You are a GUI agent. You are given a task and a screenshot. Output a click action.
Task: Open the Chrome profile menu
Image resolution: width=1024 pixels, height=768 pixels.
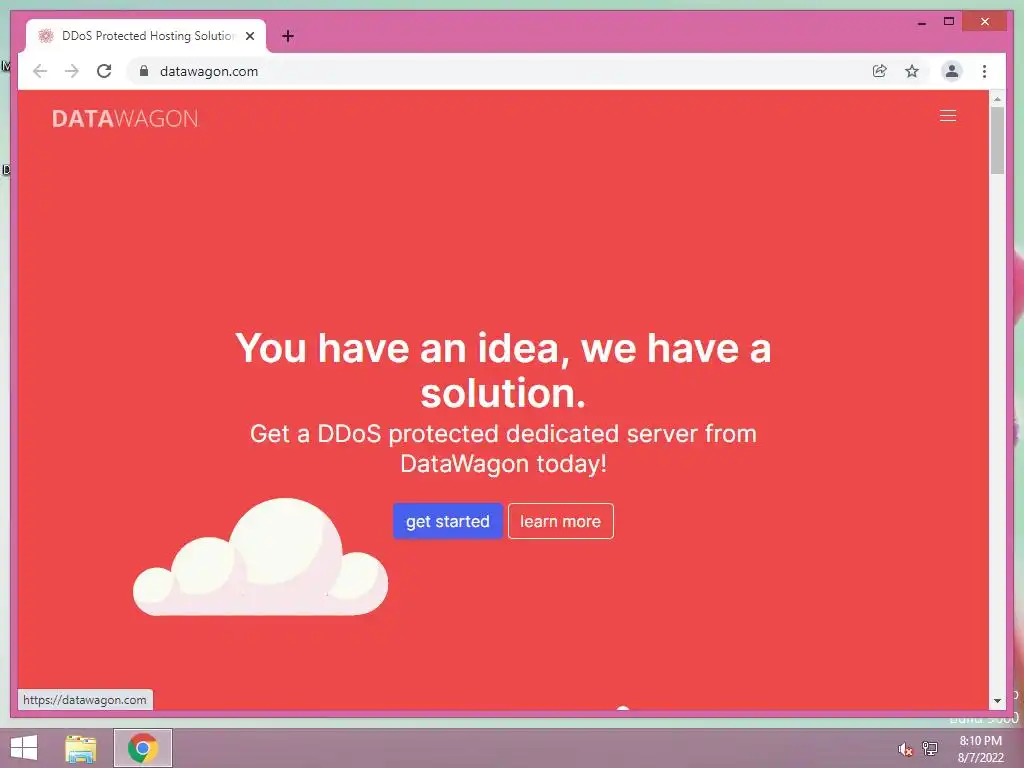tap(952, 71)
